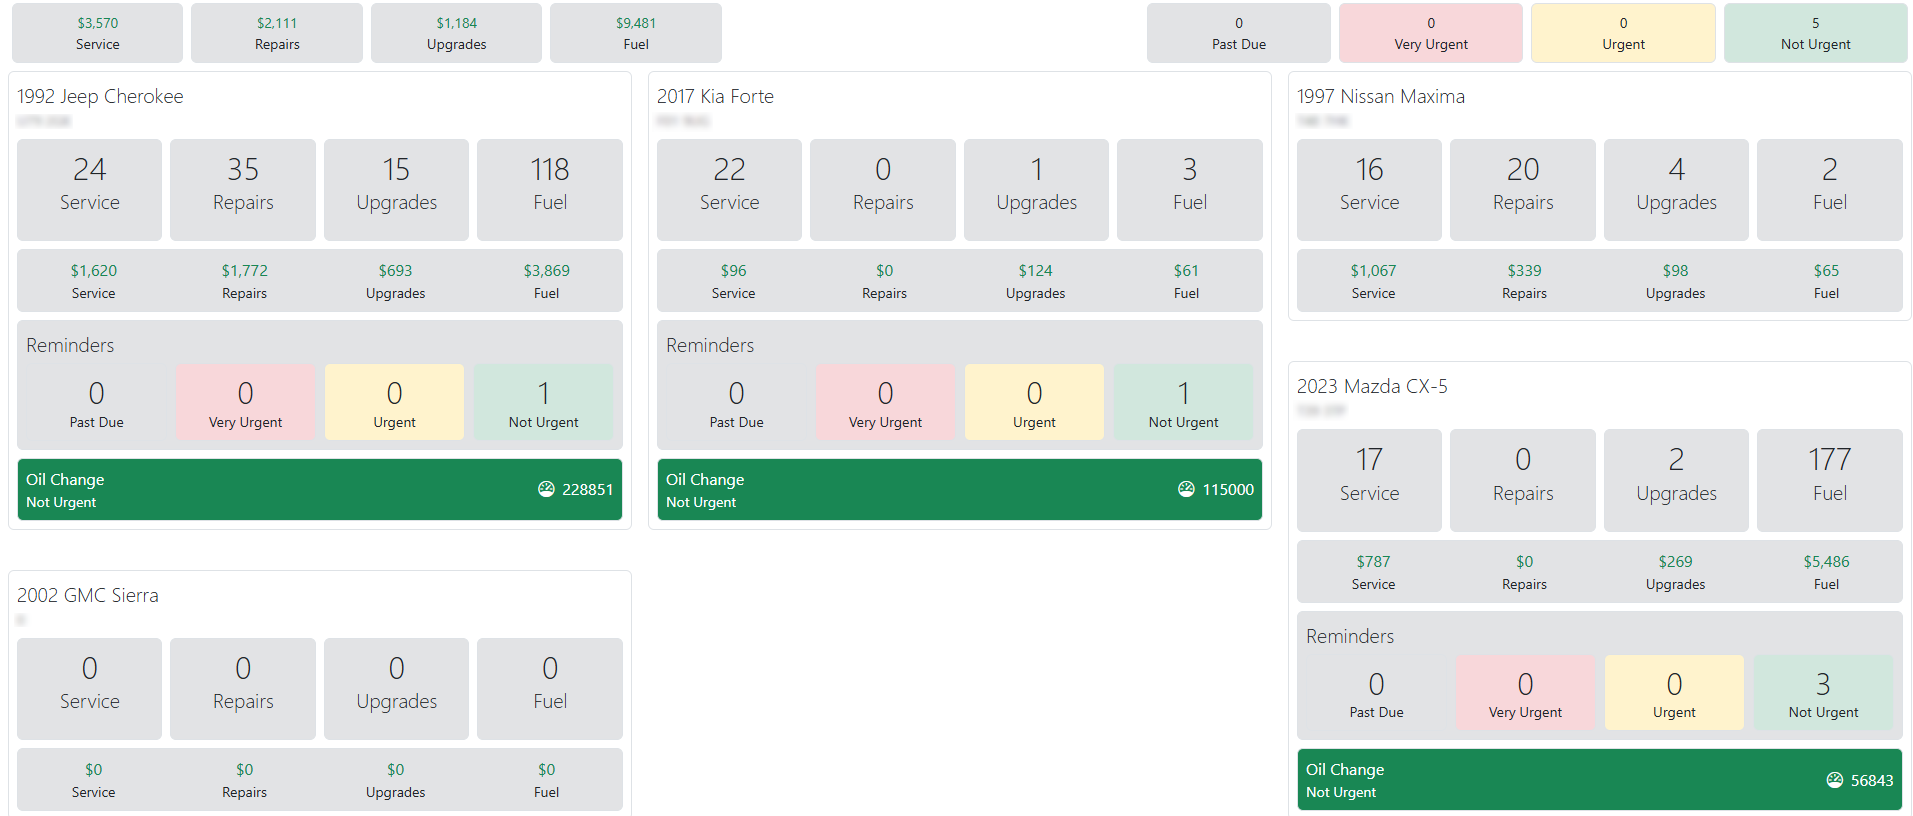The height and width of the screenshot is (816, 1913).
Task: Select the top Not Urgent tile showing 5
Action: point(1815,33)
